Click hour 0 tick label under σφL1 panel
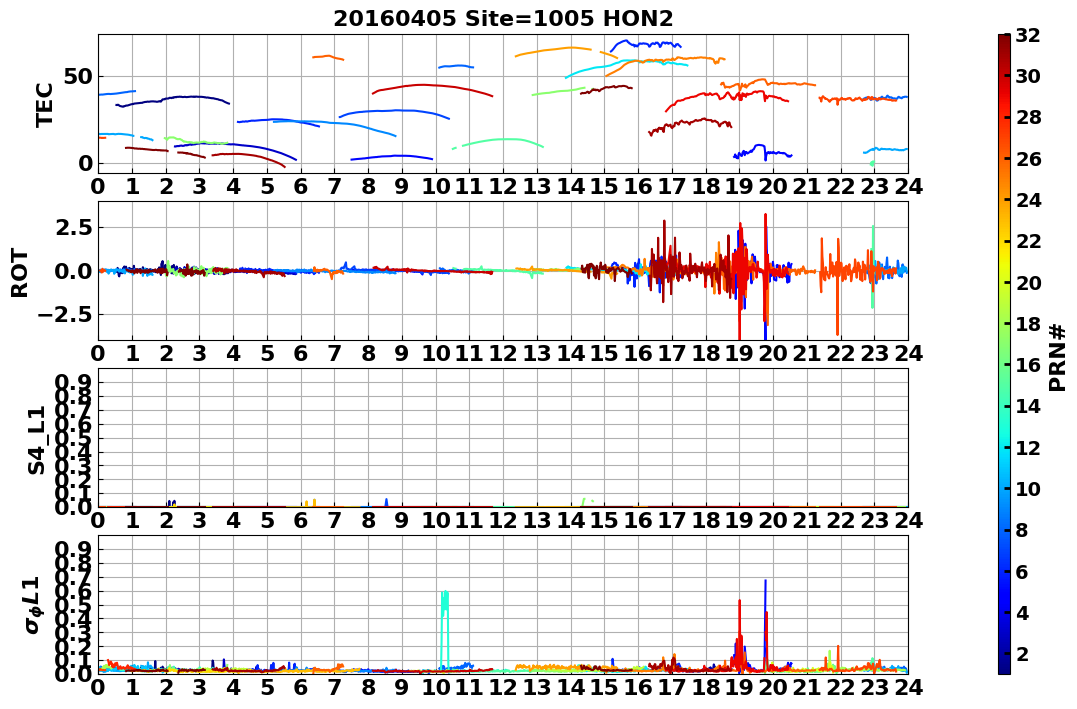1077x709 pixels. [x=98, y=687]
